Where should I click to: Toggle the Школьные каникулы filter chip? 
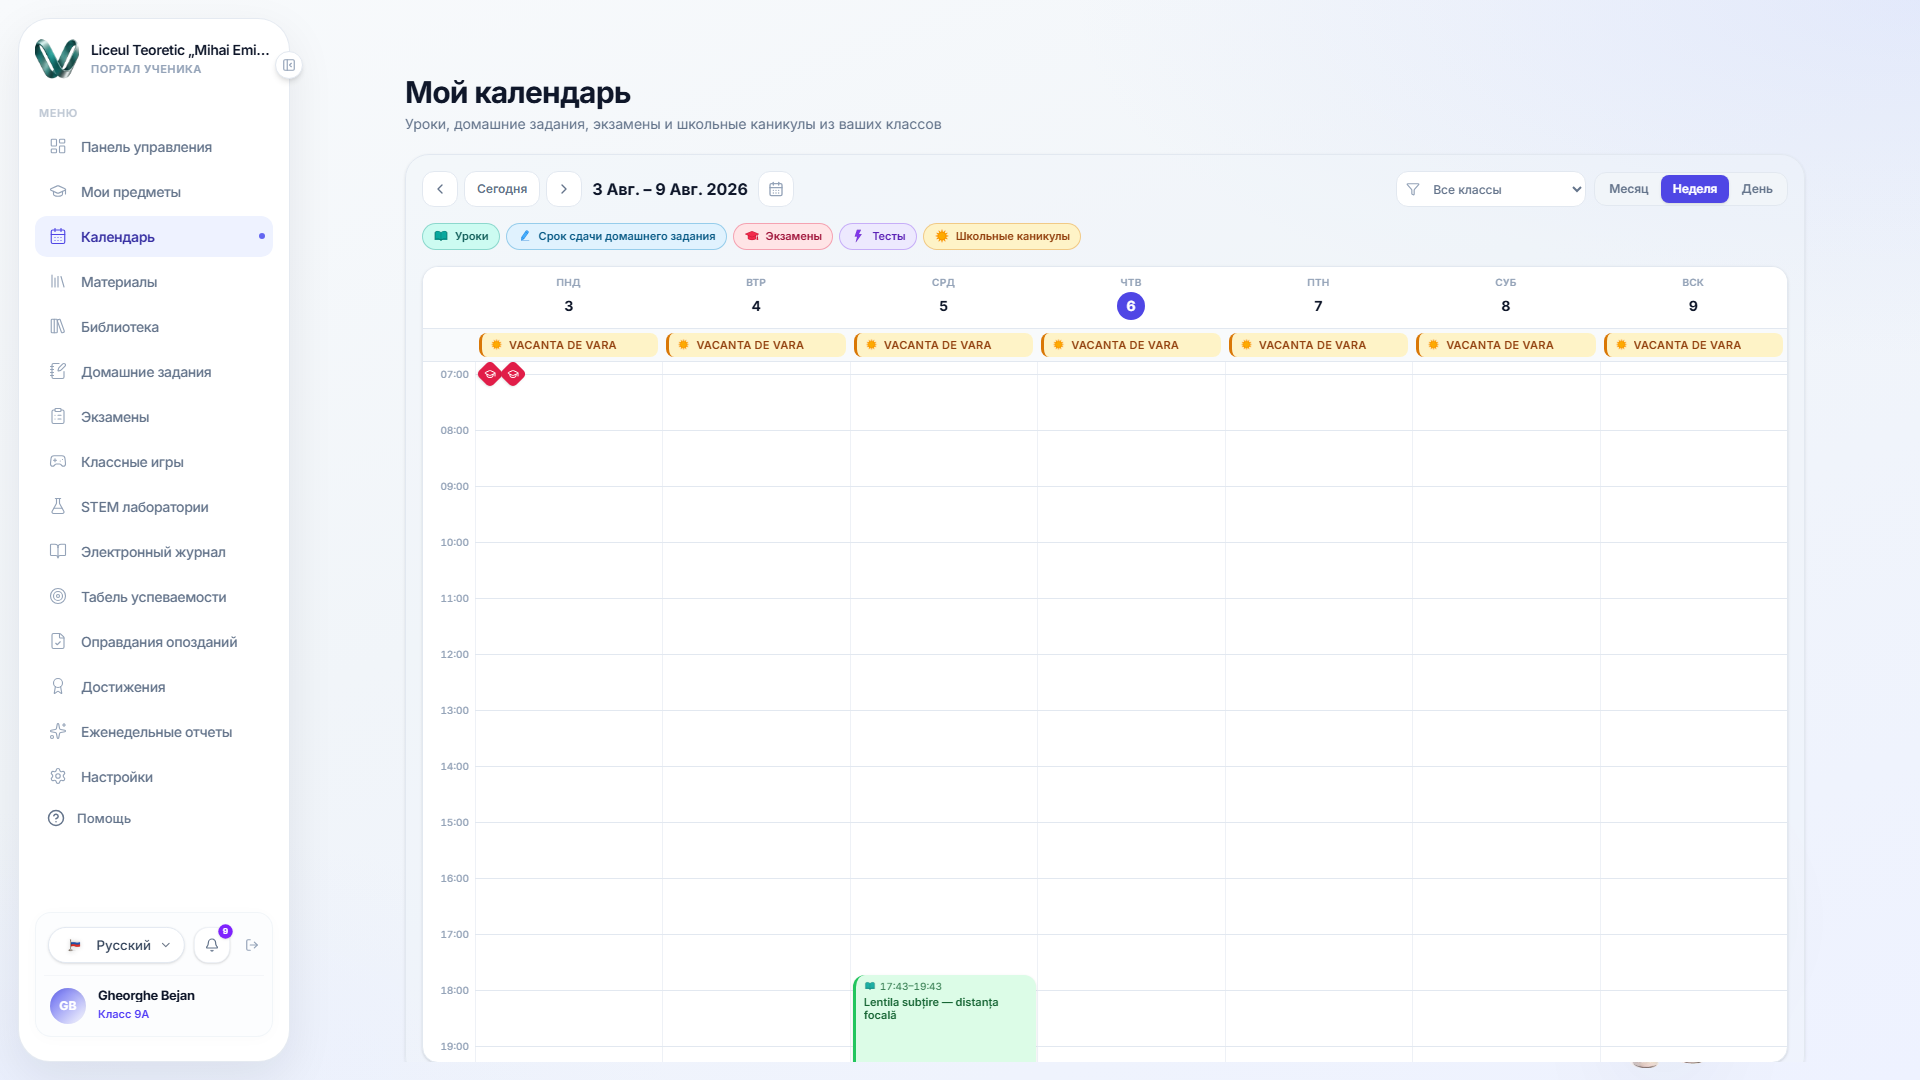click(1002, 237)
